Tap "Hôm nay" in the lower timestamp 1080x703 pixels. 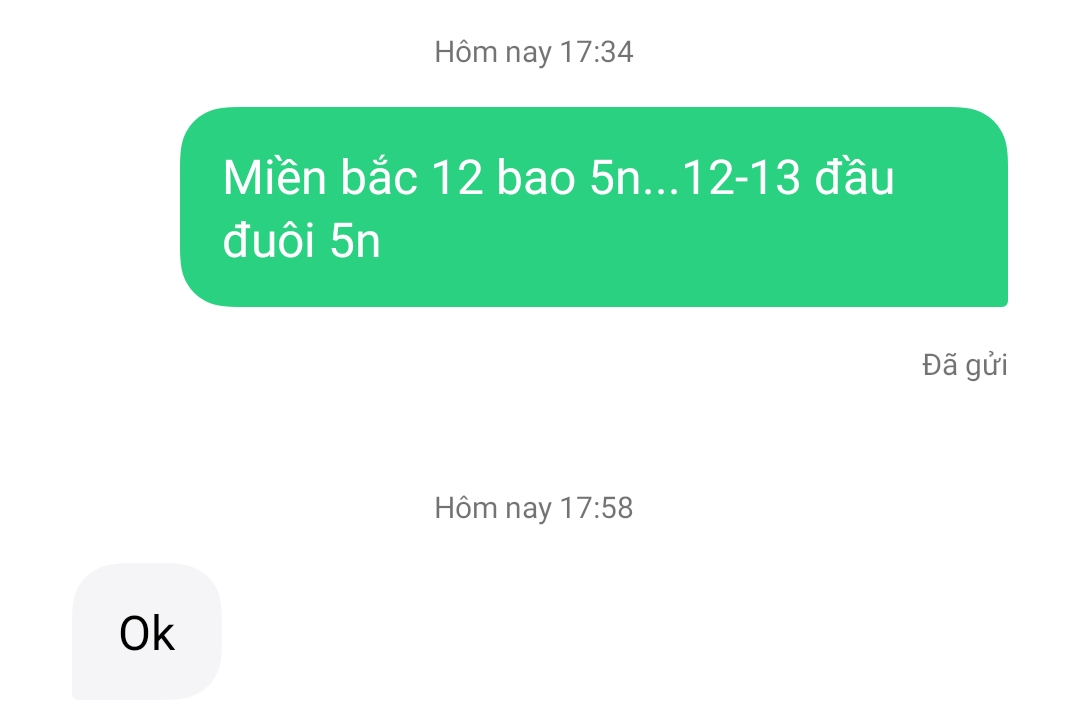coord(493,509)
